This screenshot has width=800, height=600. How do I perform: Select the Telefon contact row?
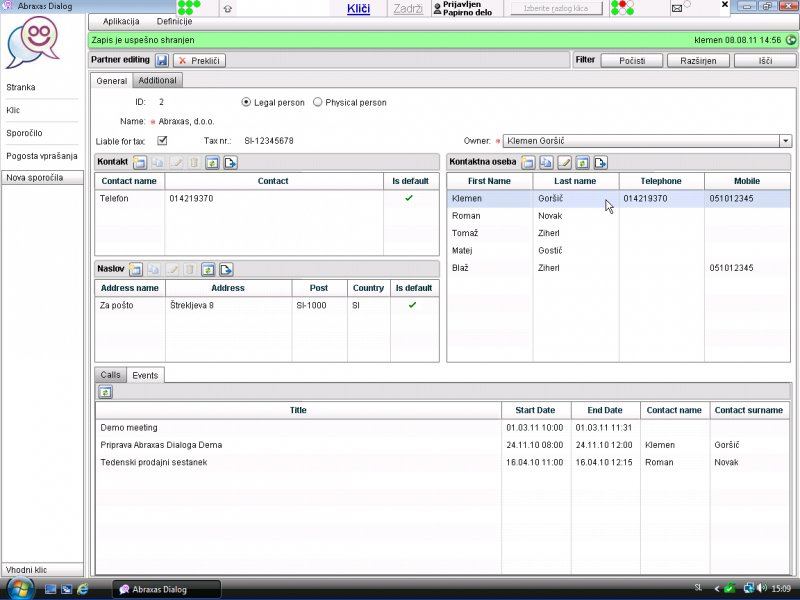tap(267, 198)
